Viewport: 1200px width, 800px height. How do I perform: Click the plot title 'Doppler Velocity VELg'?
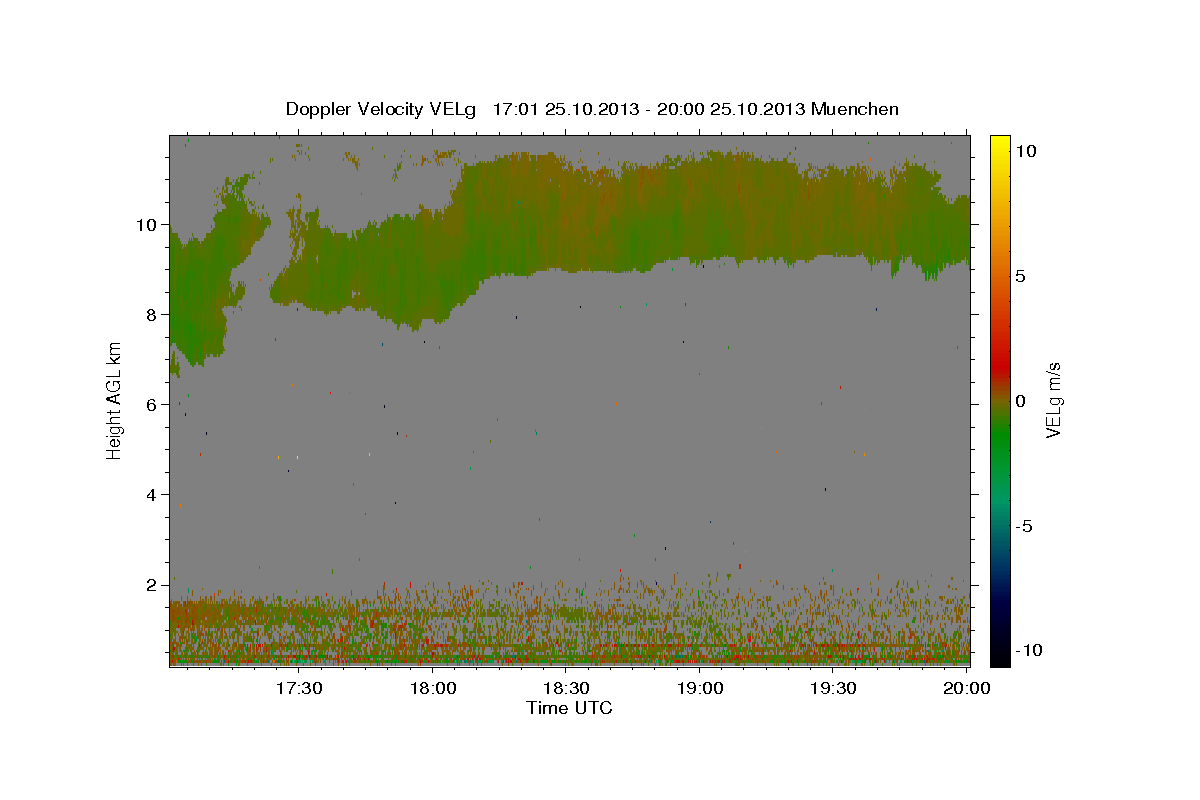coord(383,109)
